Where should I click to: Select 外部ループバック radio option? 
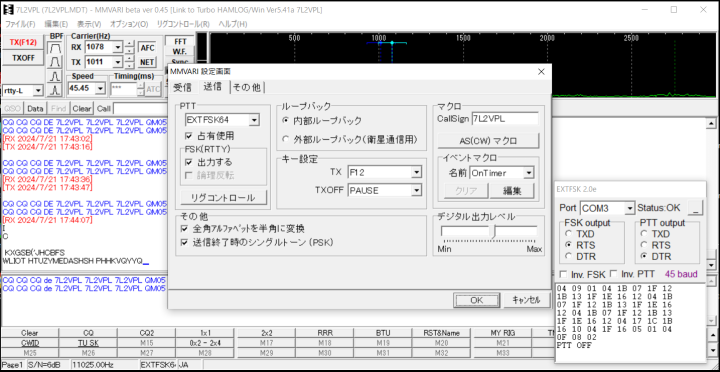click(x=286, y=139)
